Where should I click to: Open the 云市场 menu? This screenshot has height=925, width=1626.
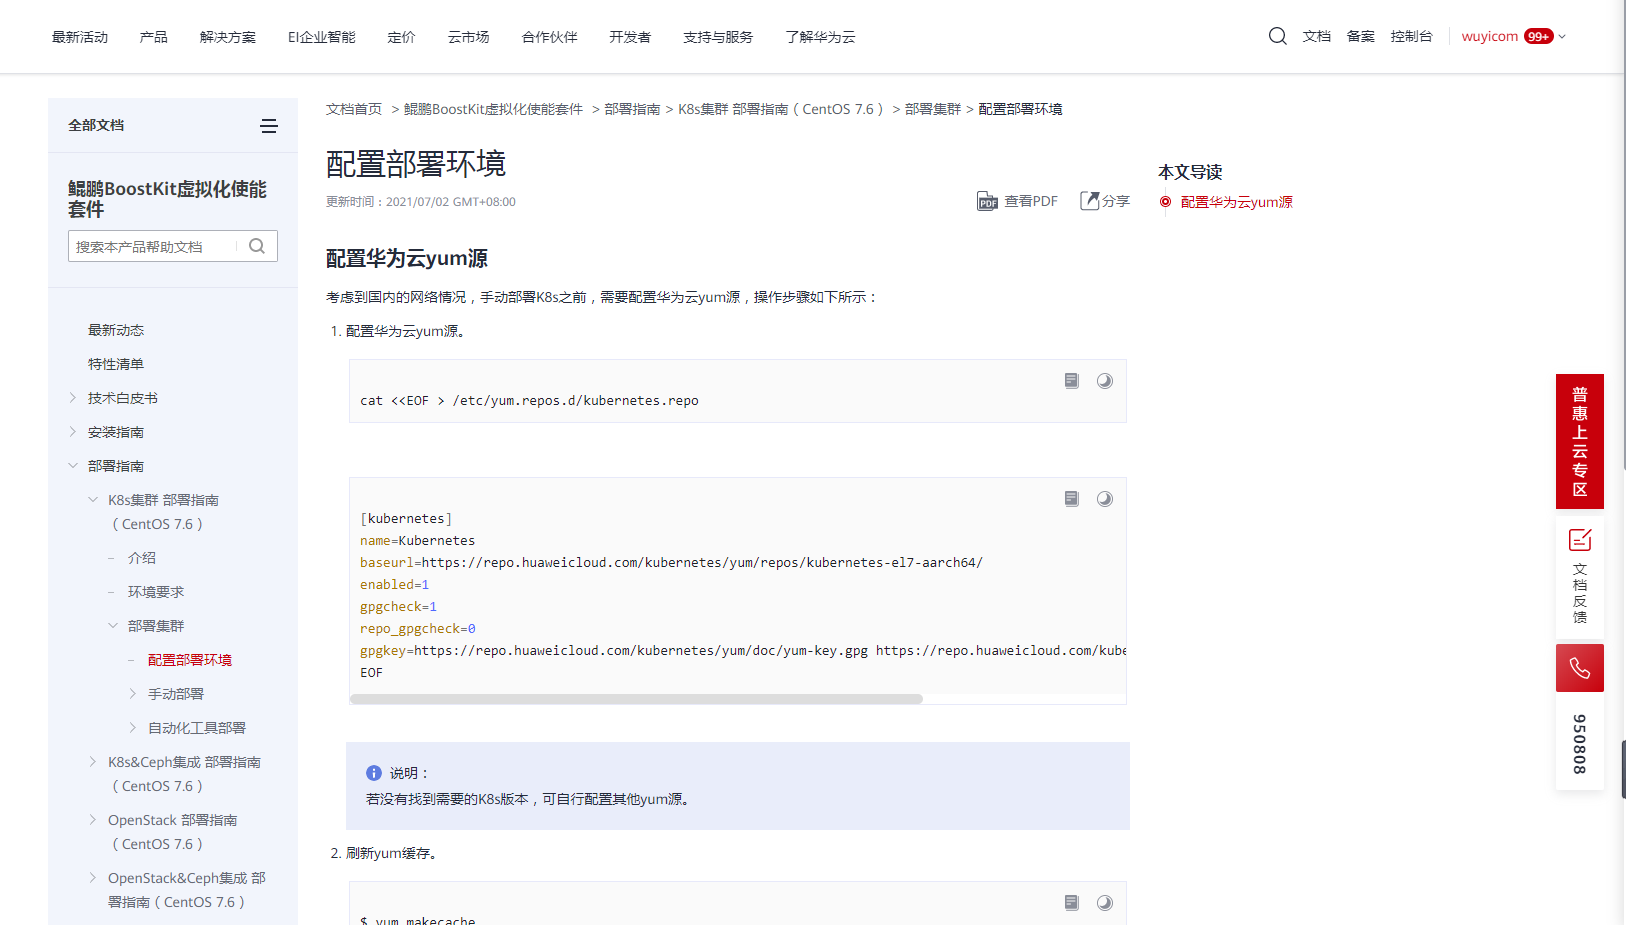point(469,37)
